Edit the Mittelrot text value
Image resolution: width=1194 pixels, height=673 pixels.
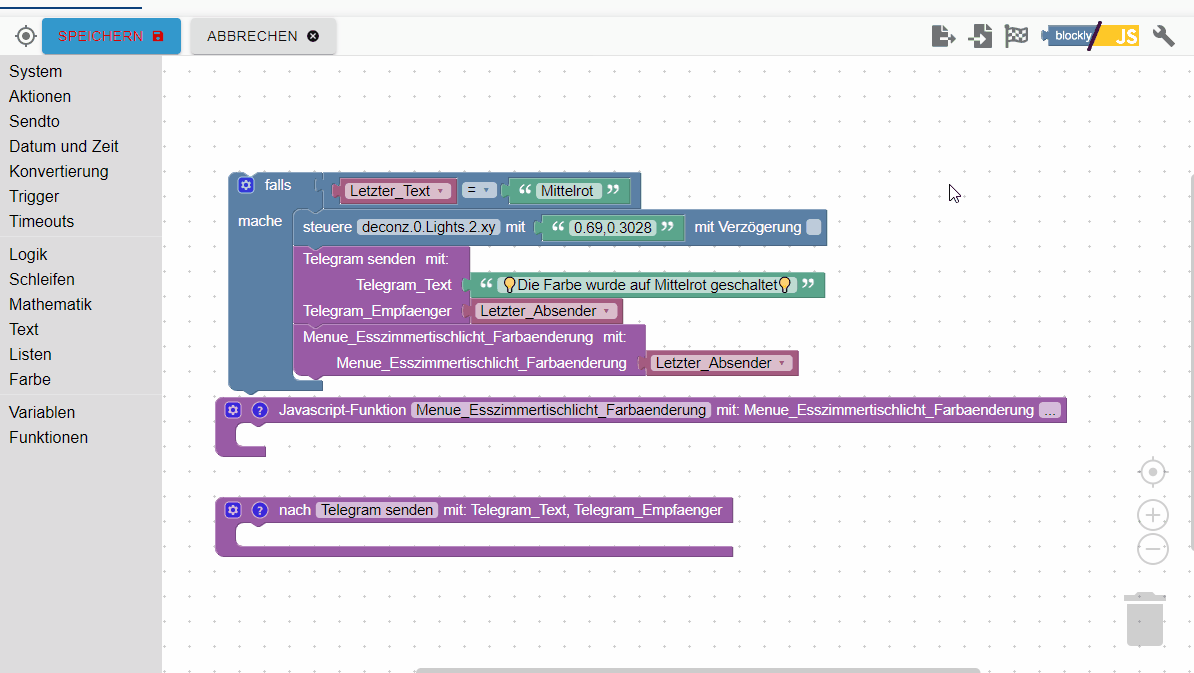pos(567,191)
